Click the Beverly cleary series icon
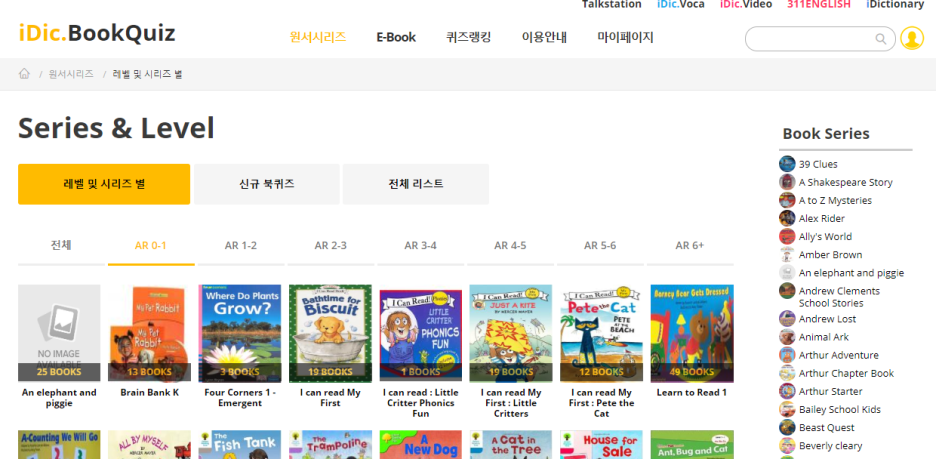The image size is (936, 459). click(x=787, y=445)
